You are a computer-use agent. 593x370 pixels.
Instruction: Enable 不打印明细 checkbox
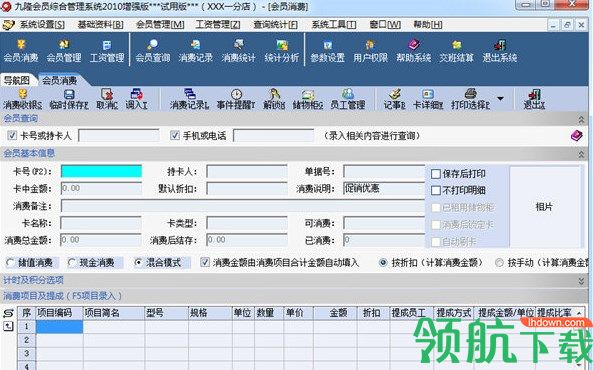pos(436,190)
